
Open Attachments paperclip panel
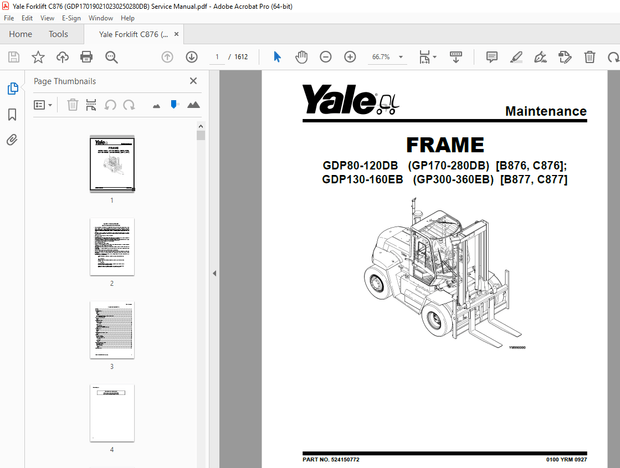[12, 140]
